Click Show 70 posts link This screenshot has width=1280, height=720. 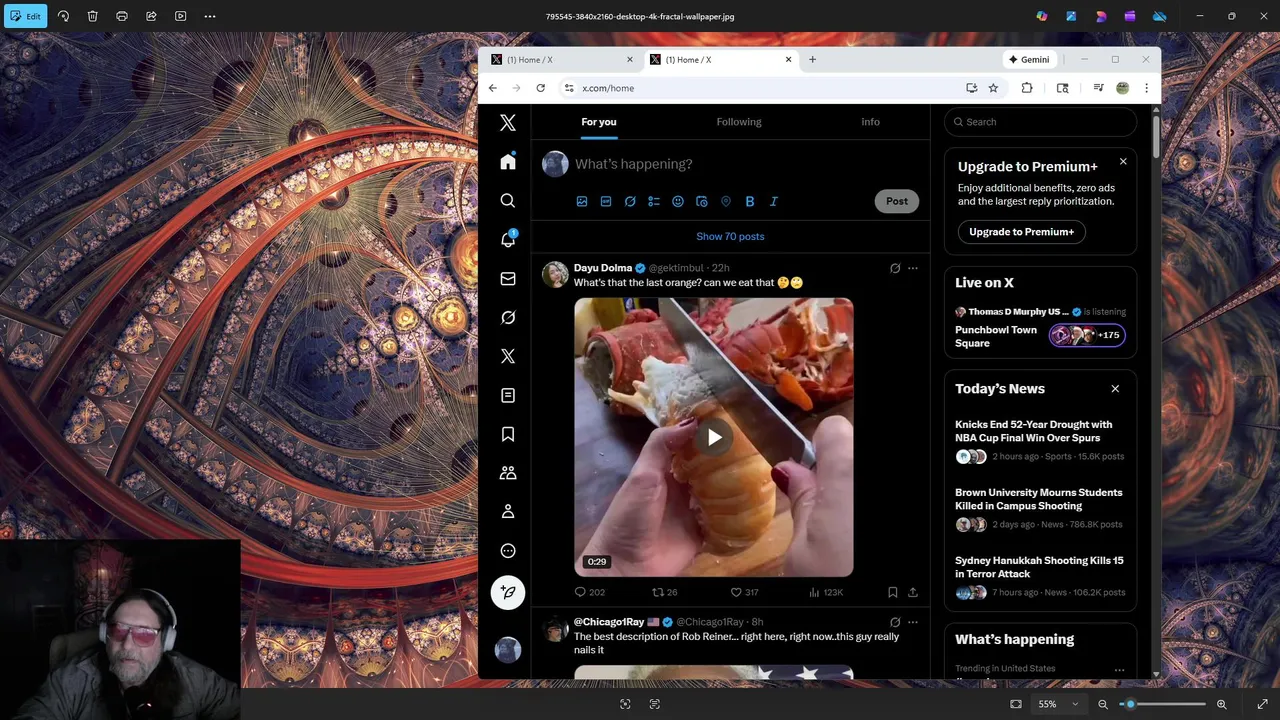pos(730,236)
